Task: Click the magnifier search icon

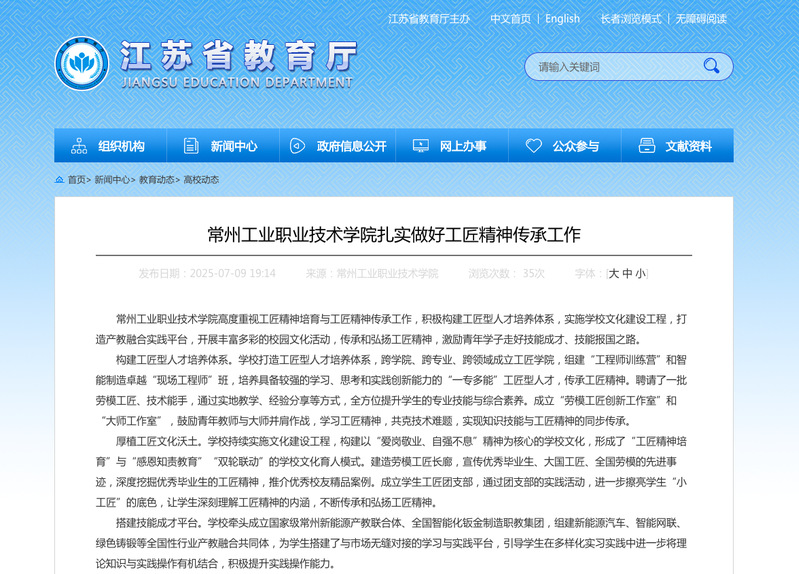Action: 711,66
